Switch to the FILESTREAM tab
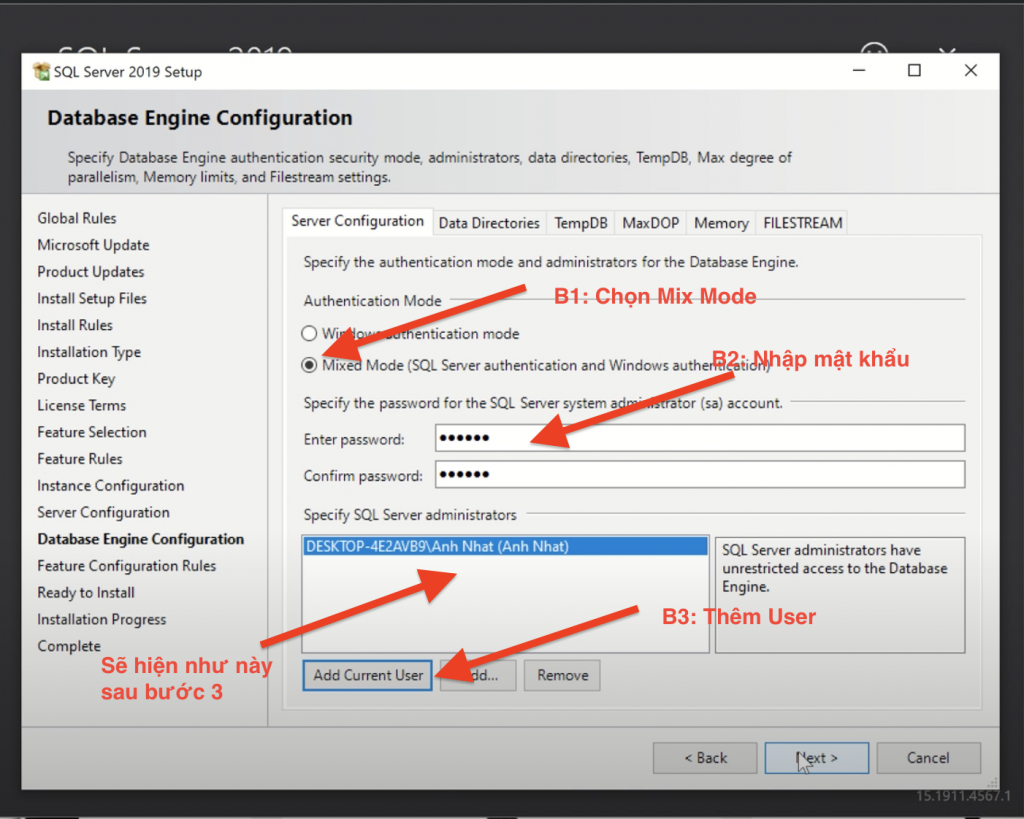 pos(803,223)
